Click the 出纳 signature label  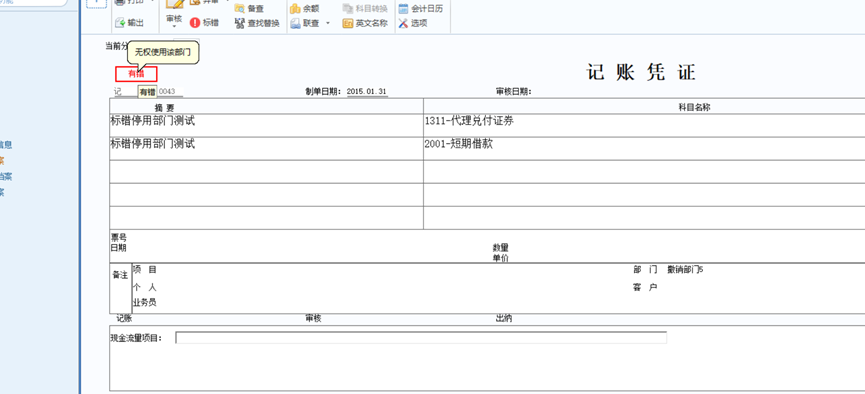[x=505, y=318]
